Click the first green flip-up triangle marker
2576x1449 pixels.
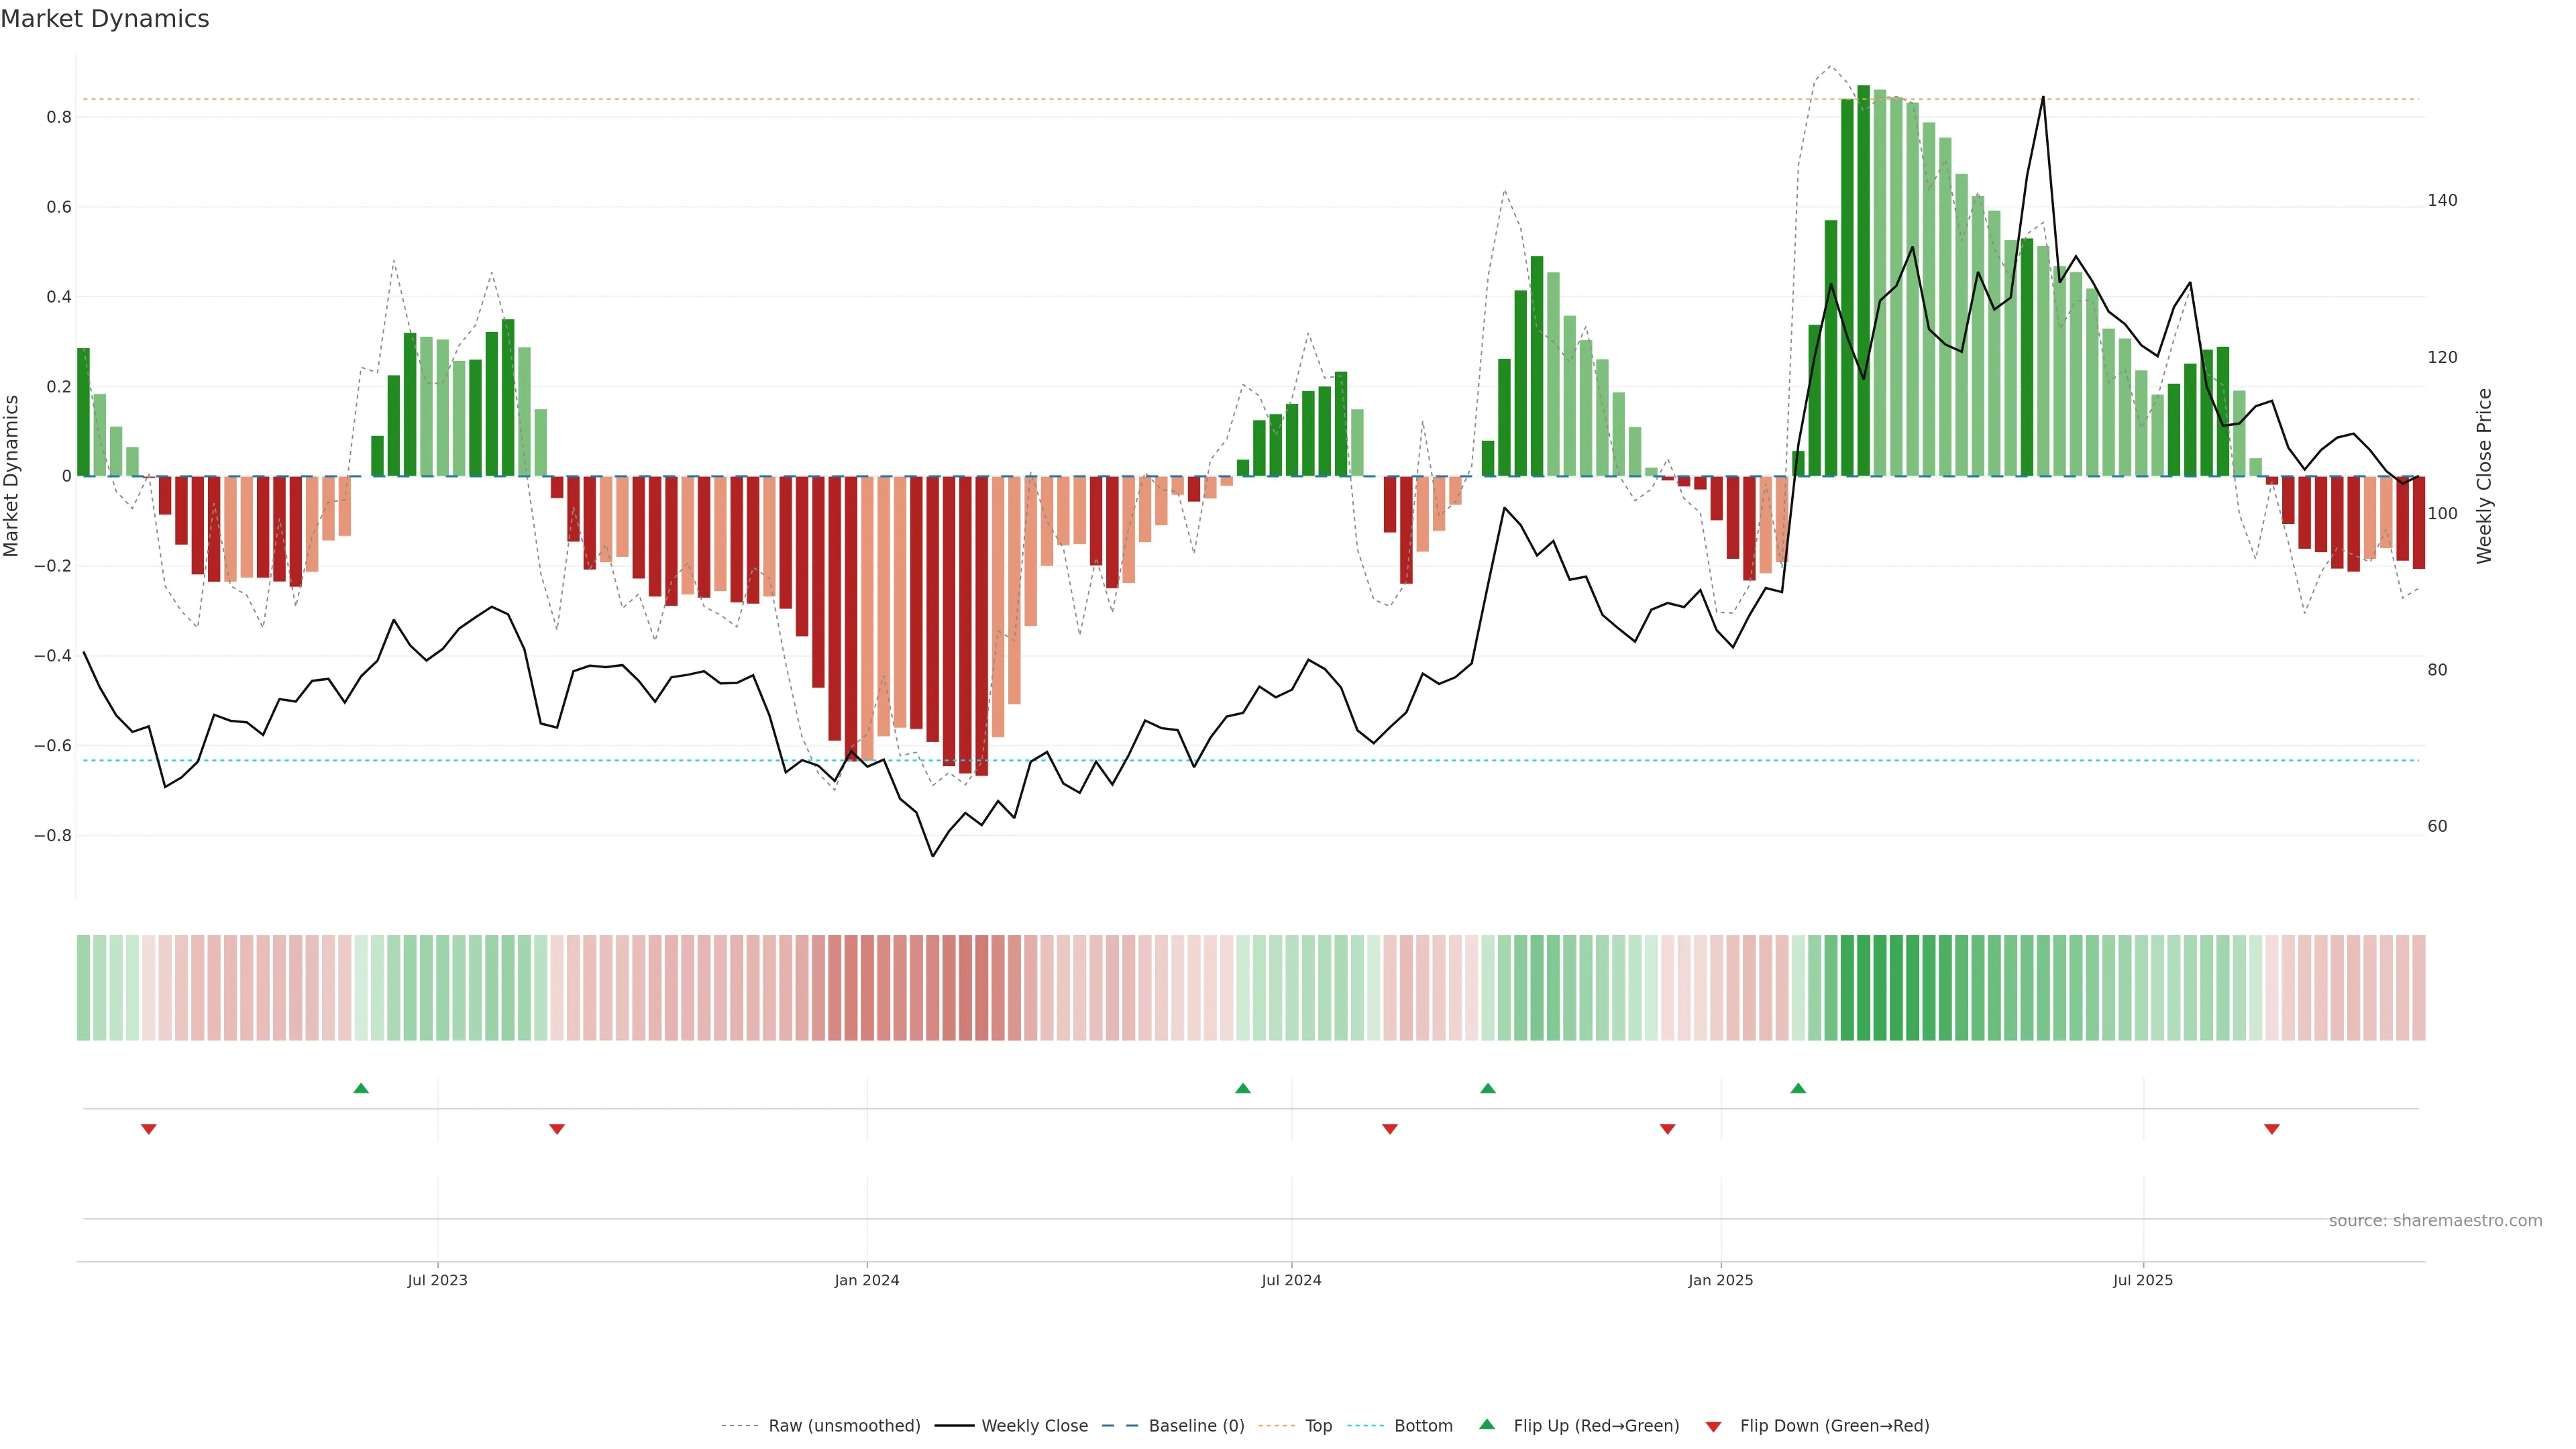click(x=361, y=1088)
